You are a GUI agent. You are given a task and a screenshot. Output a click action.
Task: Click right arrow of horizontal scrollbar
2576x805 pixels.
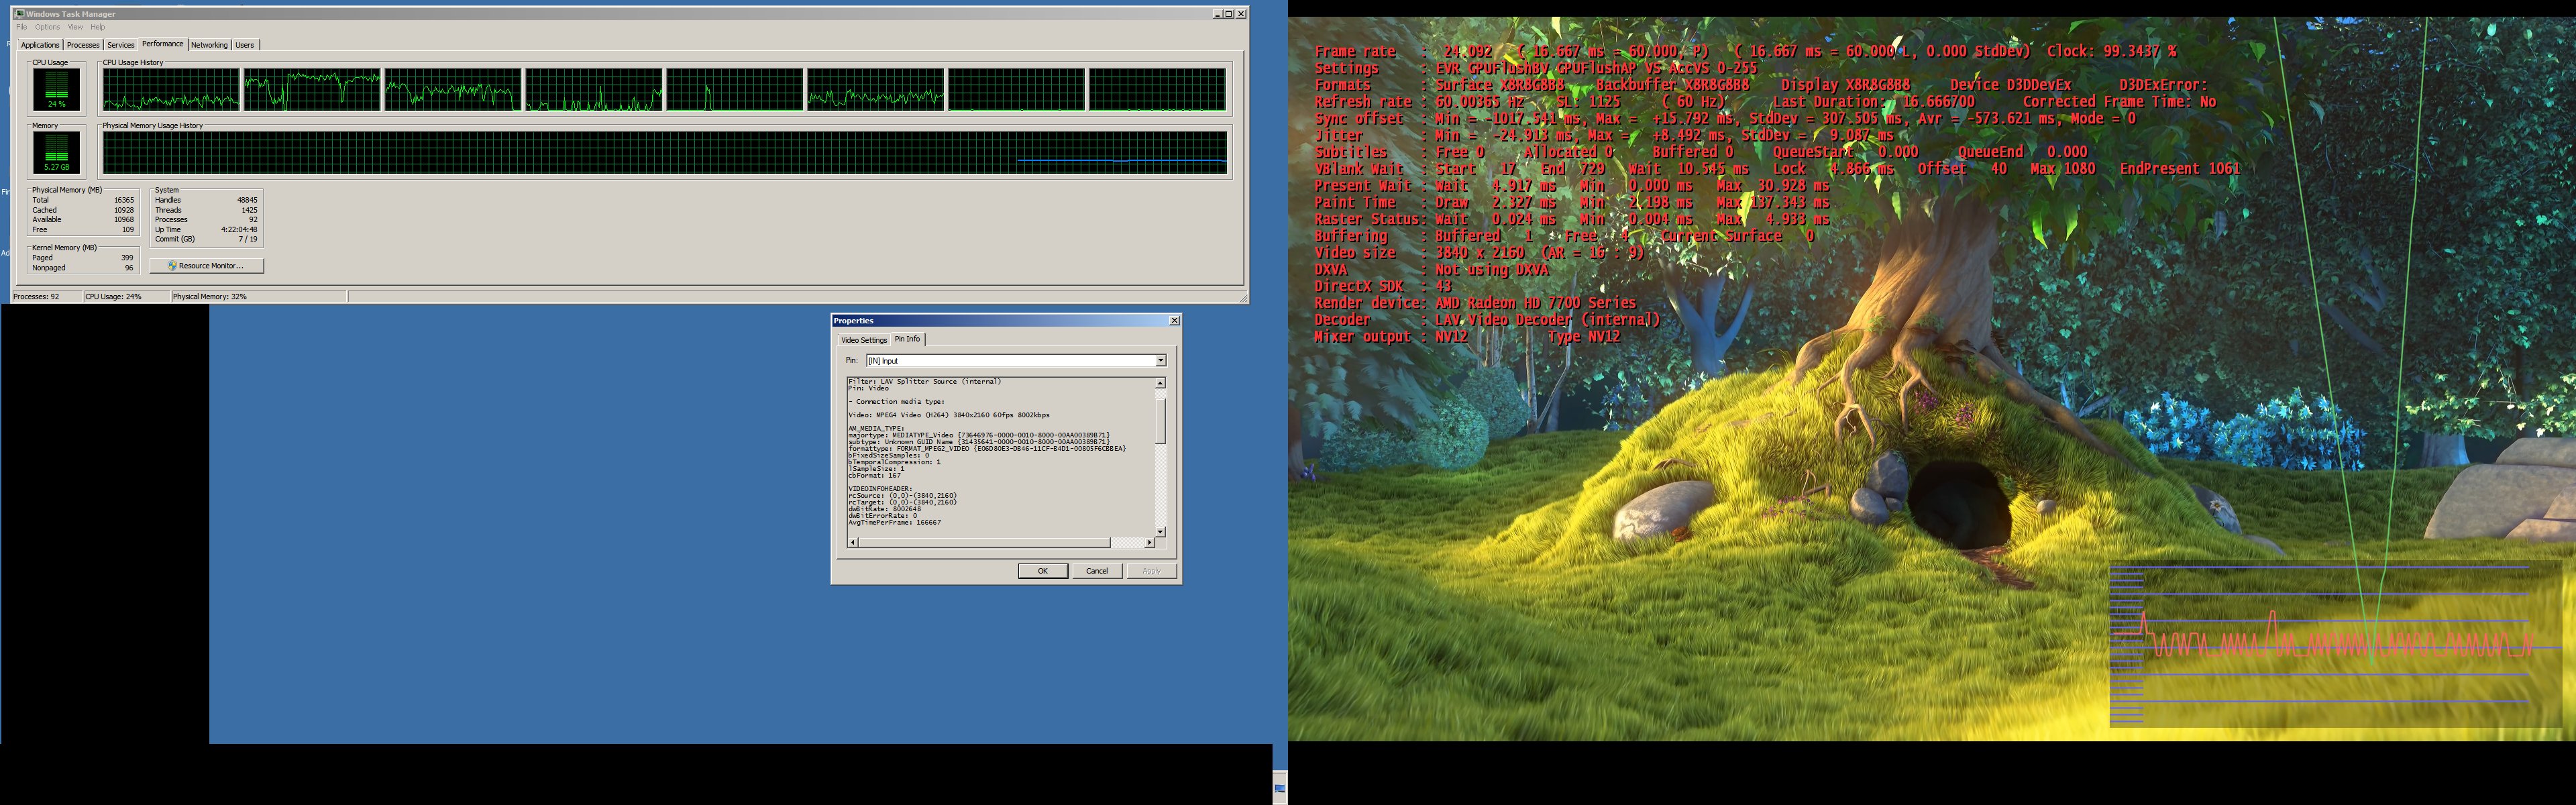click(1149, 542)
